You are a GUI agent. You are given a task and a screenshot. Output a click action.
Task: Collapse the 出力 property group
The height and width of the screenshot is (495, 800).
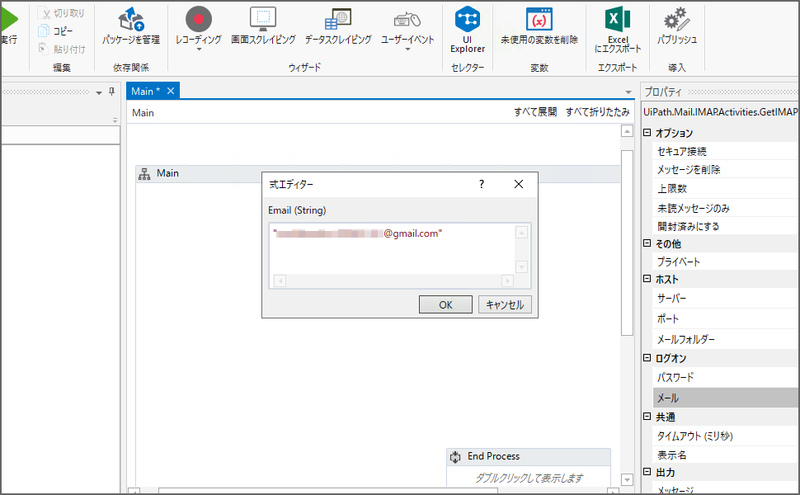(647, 472)
